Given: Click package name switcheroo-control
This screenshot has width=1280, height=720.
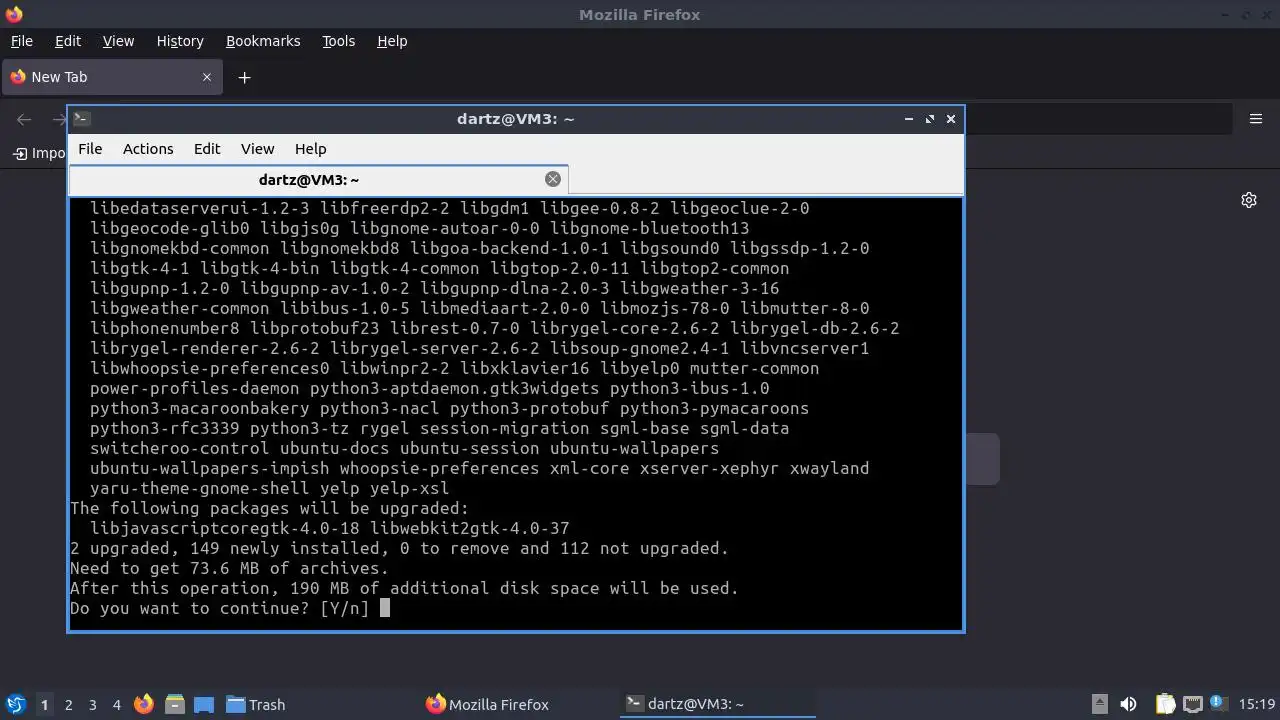Looking at the screenshot, I should 179,448.
